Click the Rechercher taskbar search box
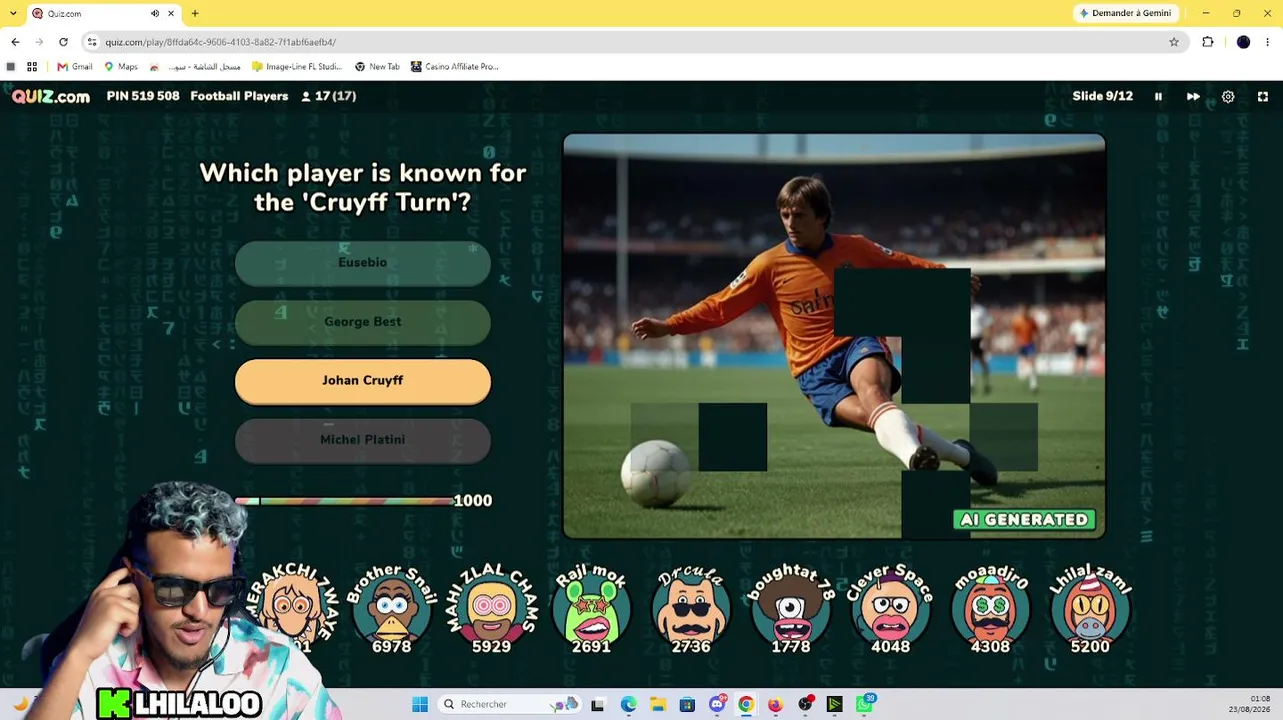The image size is (1283, 720). tap(510, 704)
